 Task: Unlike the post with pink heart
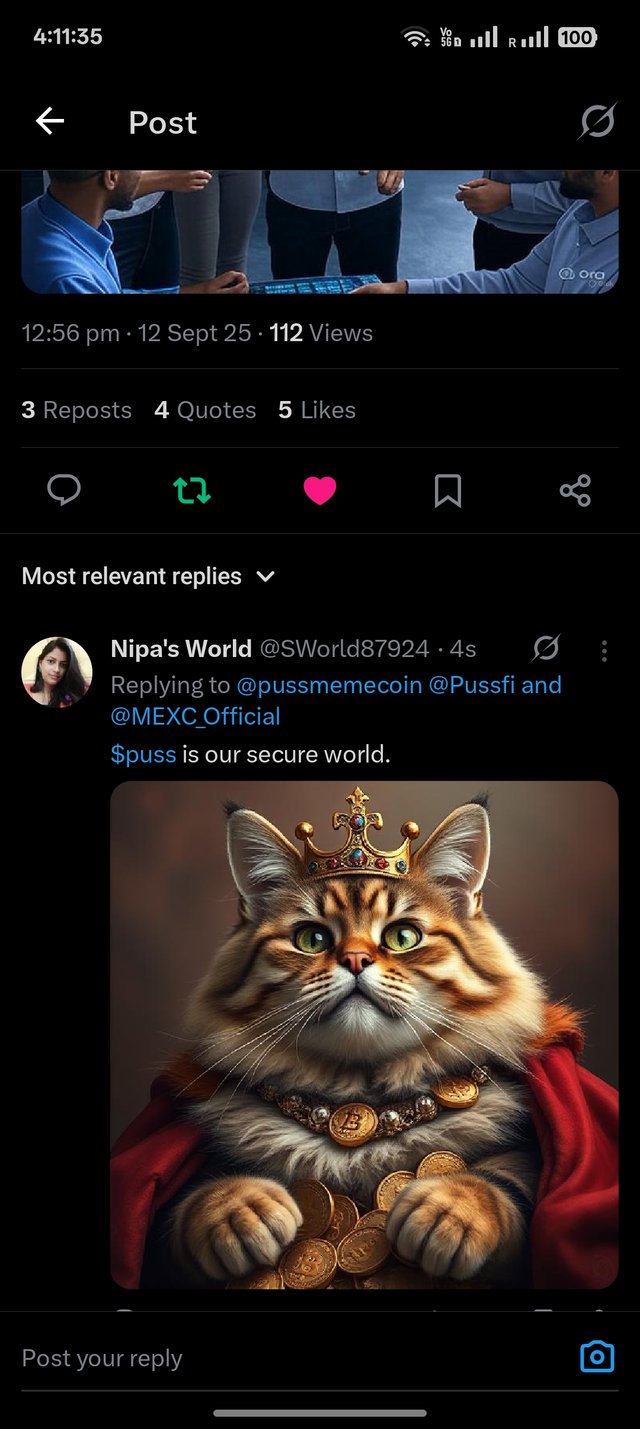point(320,490)
